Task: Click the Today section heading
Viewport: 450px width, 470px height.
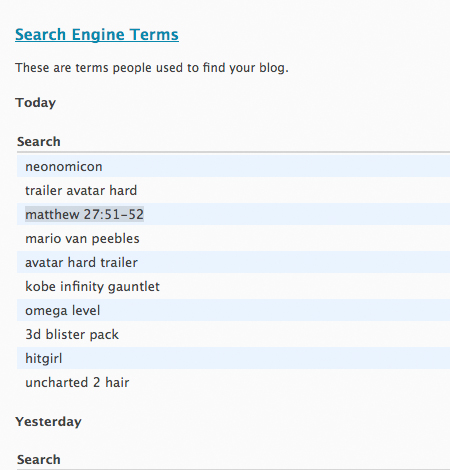Action: click(35, 103)
